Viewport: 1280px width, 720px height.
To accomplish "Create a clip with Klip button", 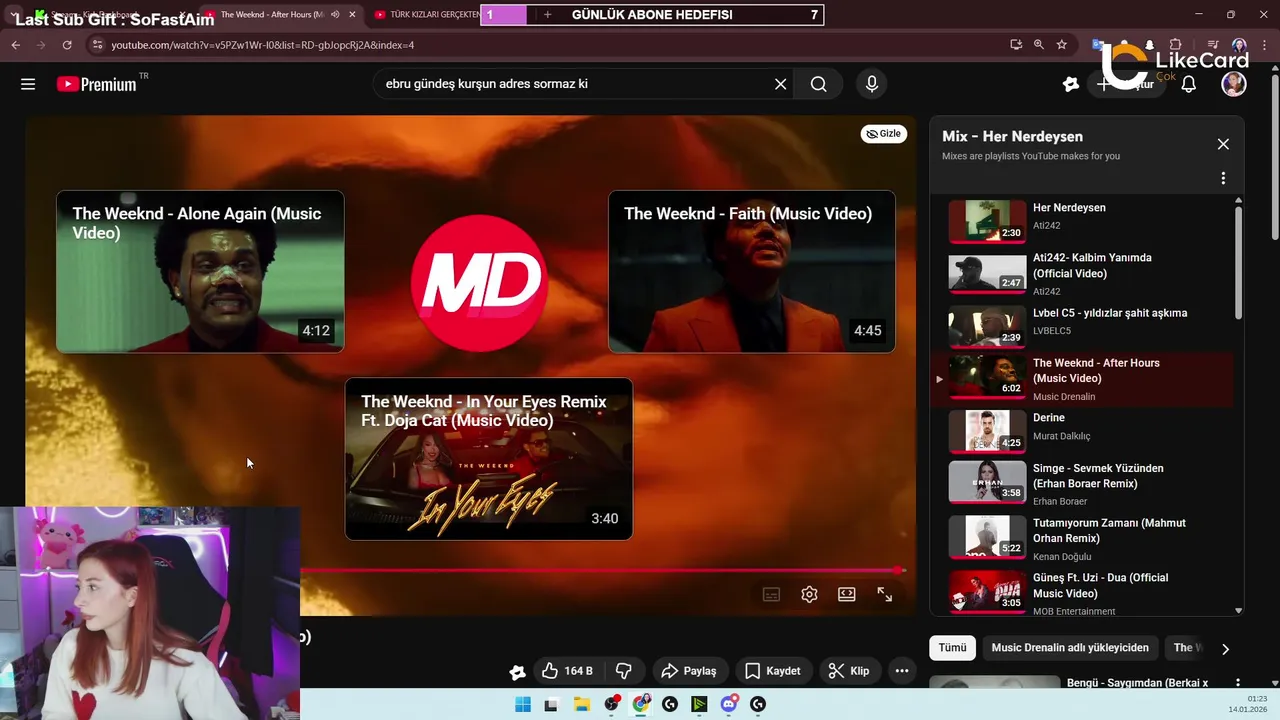I will point(849,671).
